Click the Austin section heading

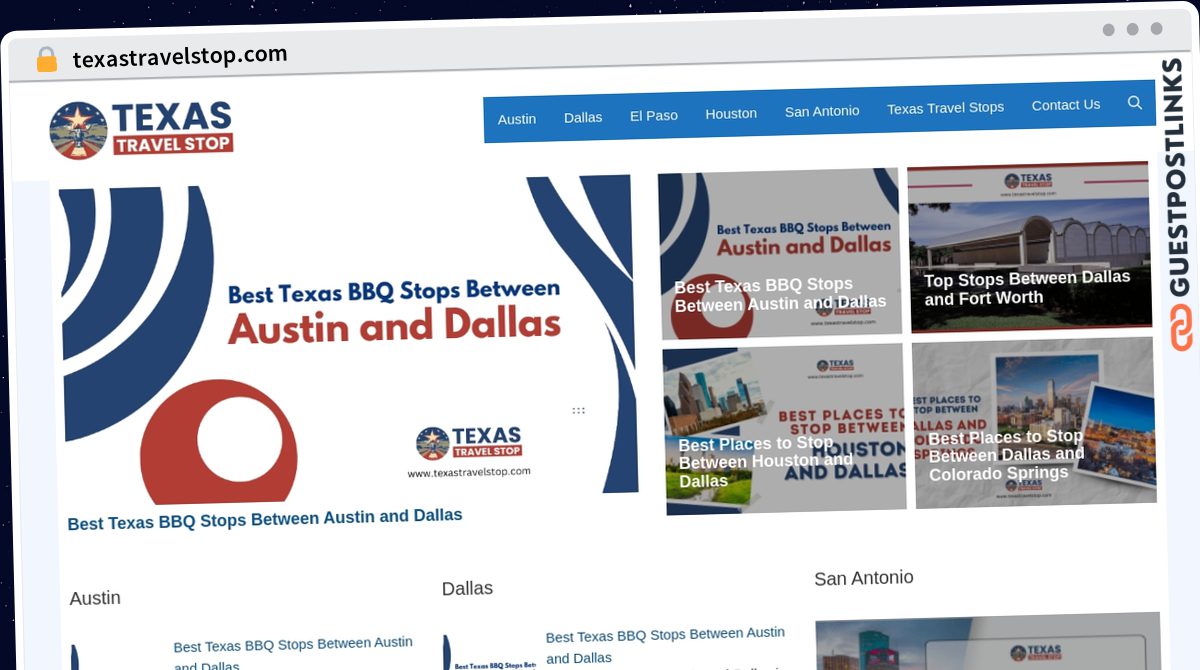tap(95, 598)
